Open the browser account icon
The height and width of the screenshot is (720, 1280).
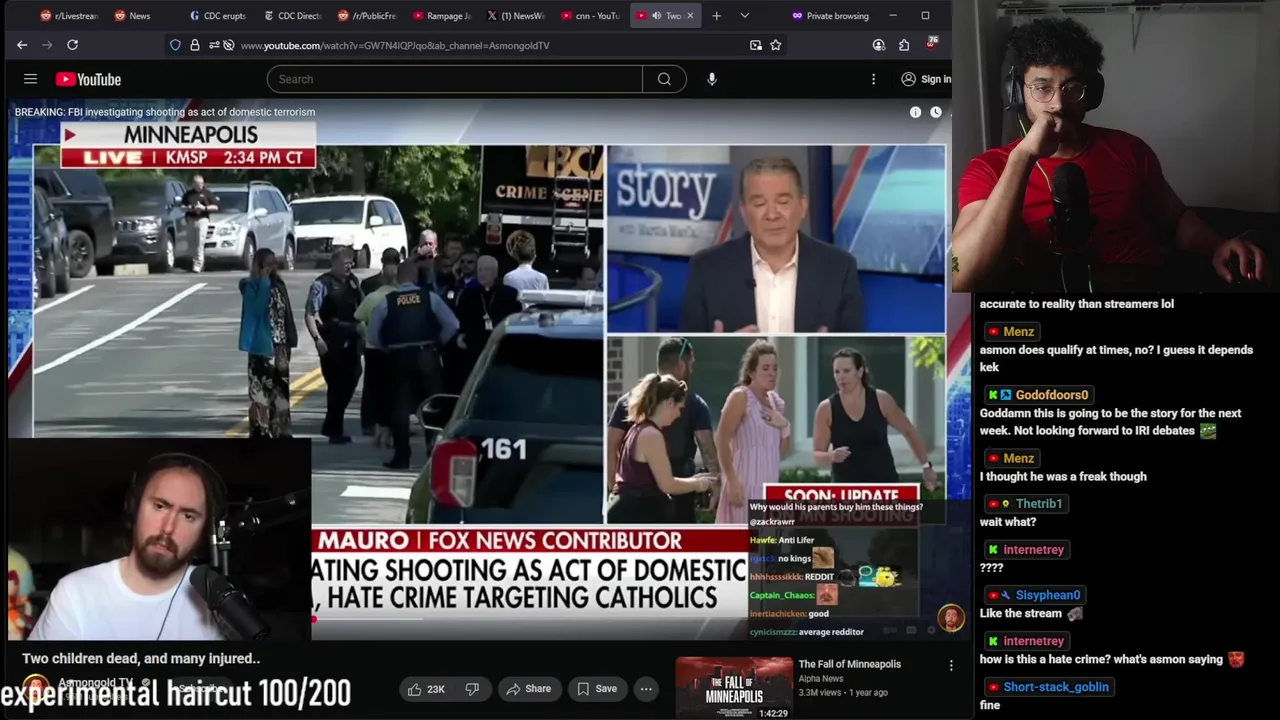878,45
